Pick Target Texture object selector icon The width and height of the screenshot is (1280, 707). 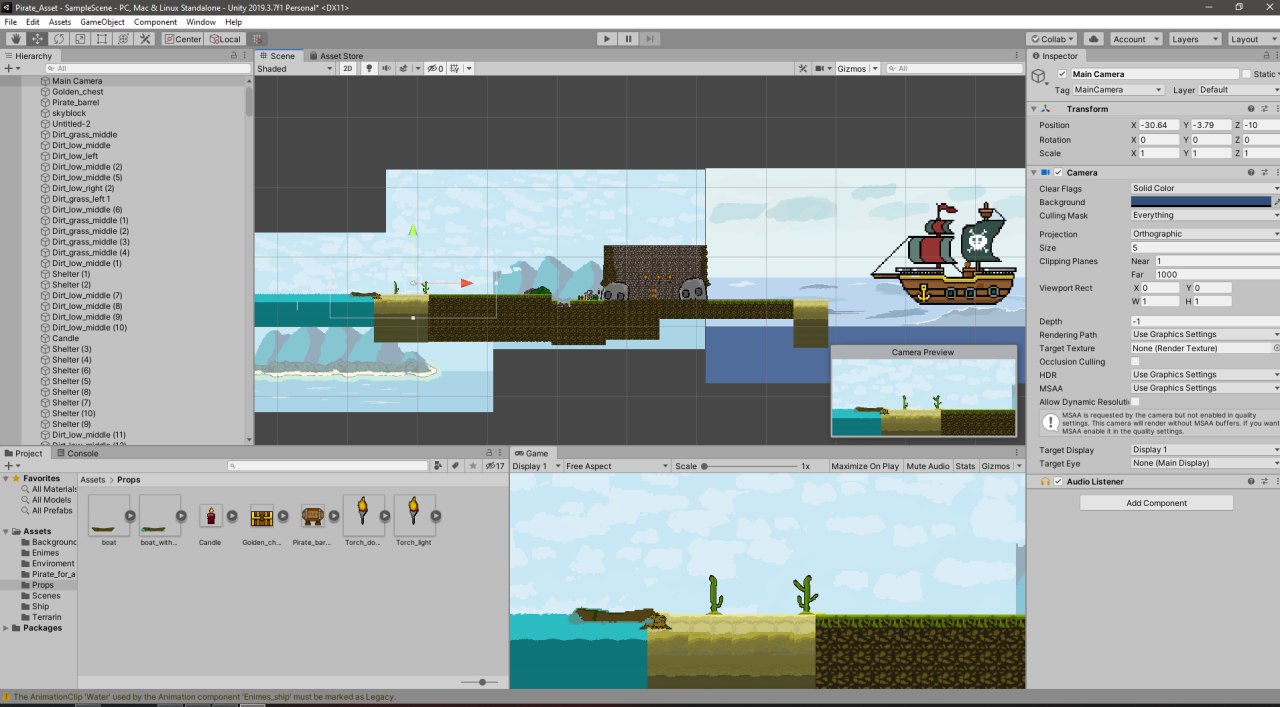[x=1276, y=348]
